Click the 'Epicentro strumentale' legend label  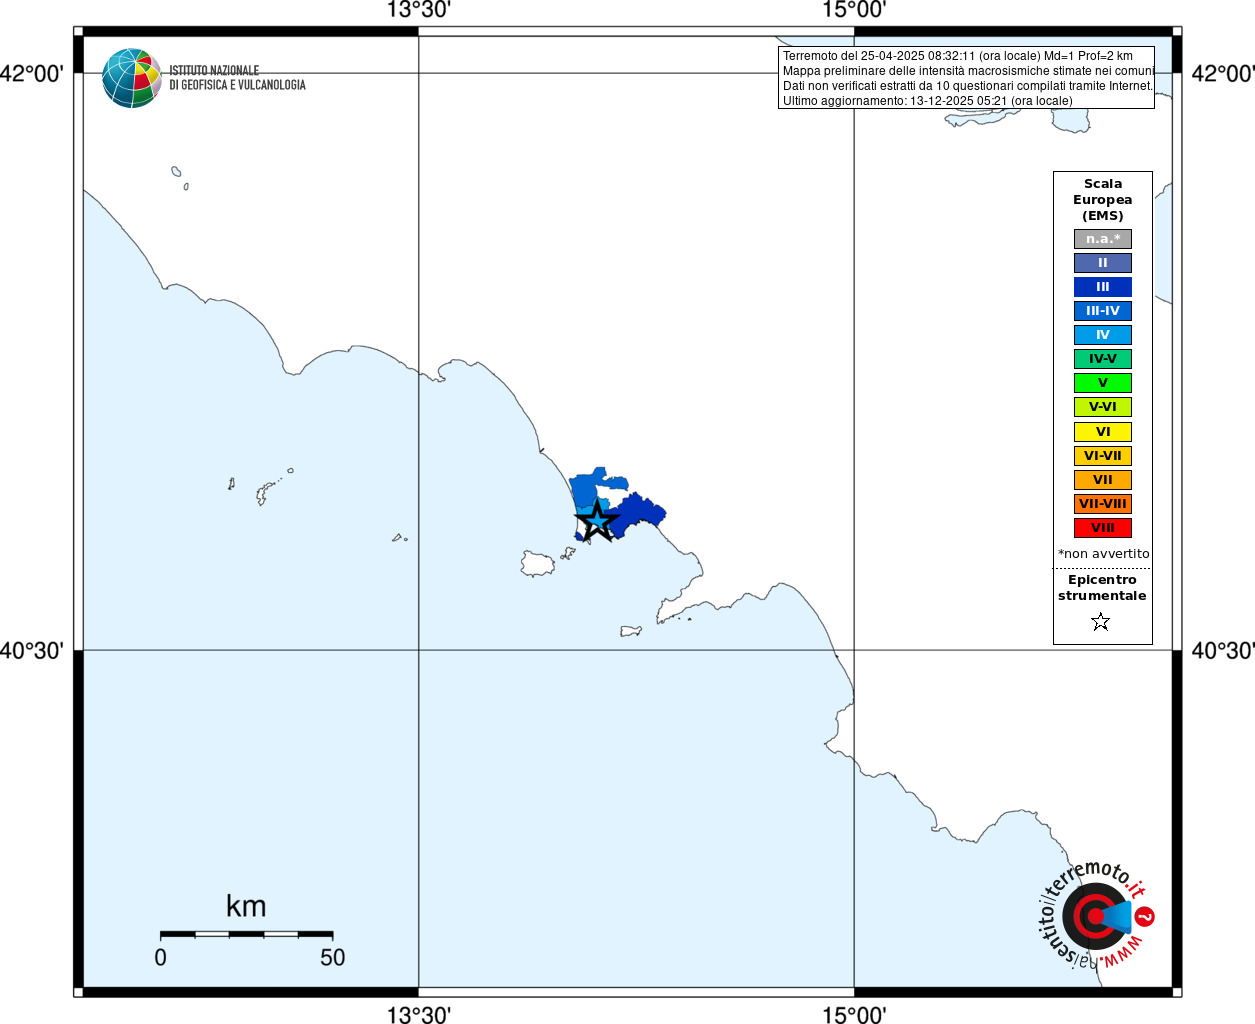[x=1102, y=588]
